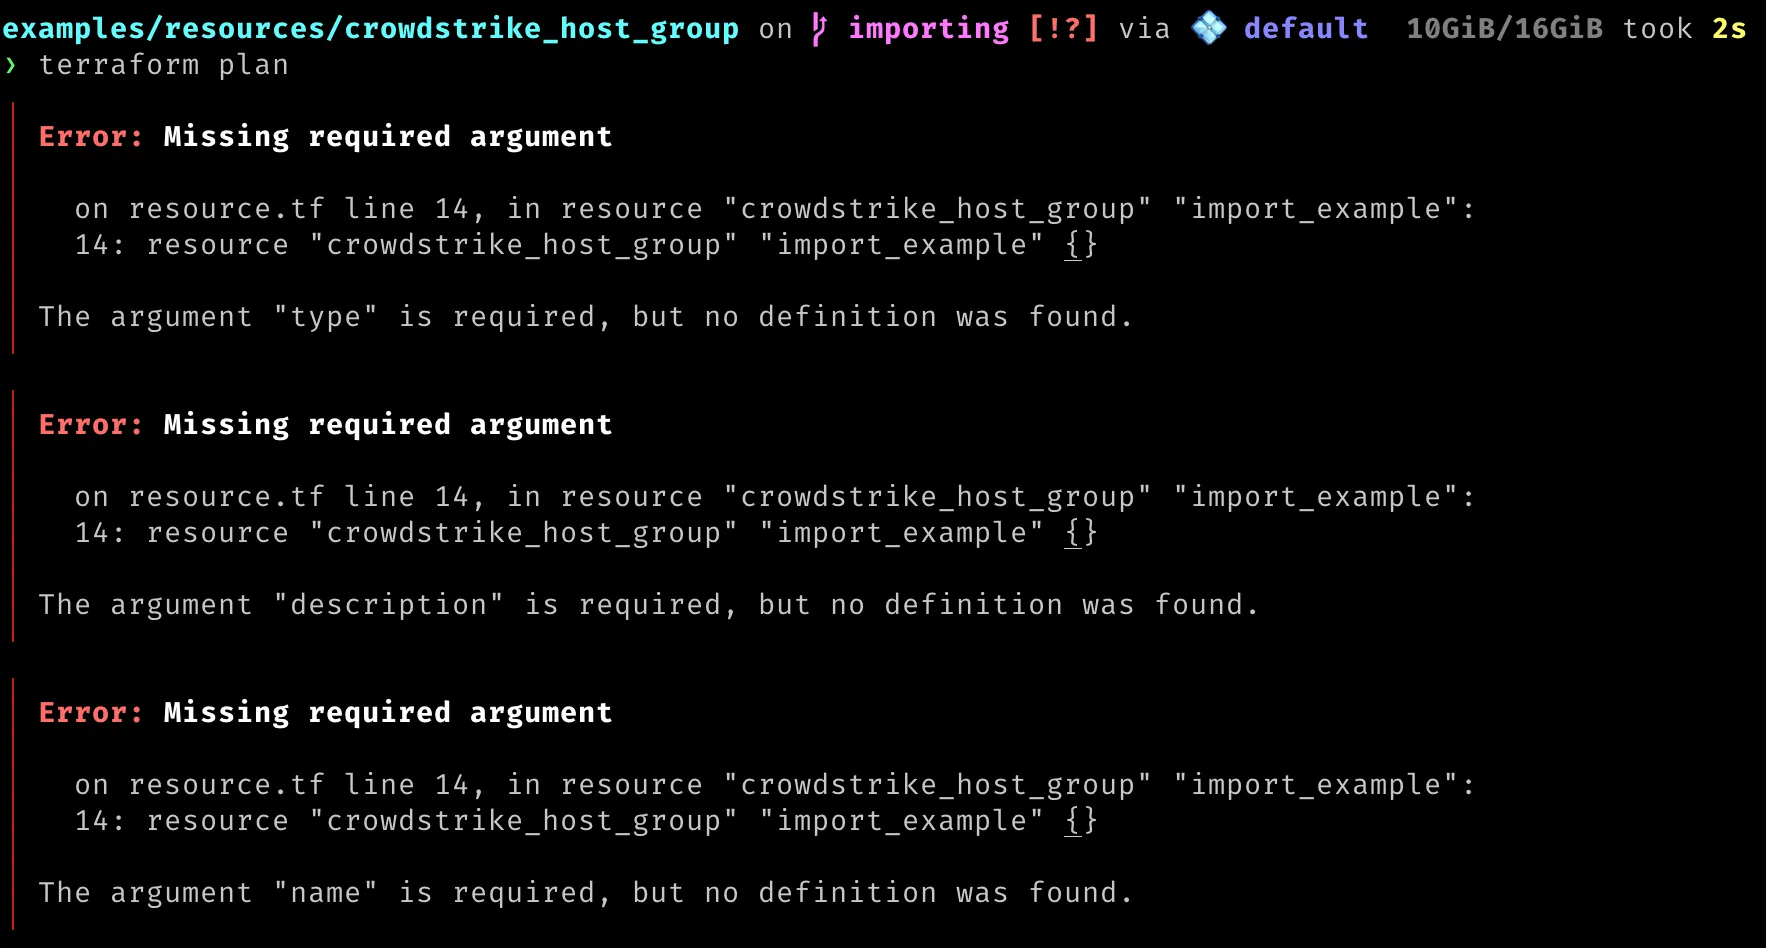Click the third red 'Error:' label

pyautogui.click(x=91, y=712)
